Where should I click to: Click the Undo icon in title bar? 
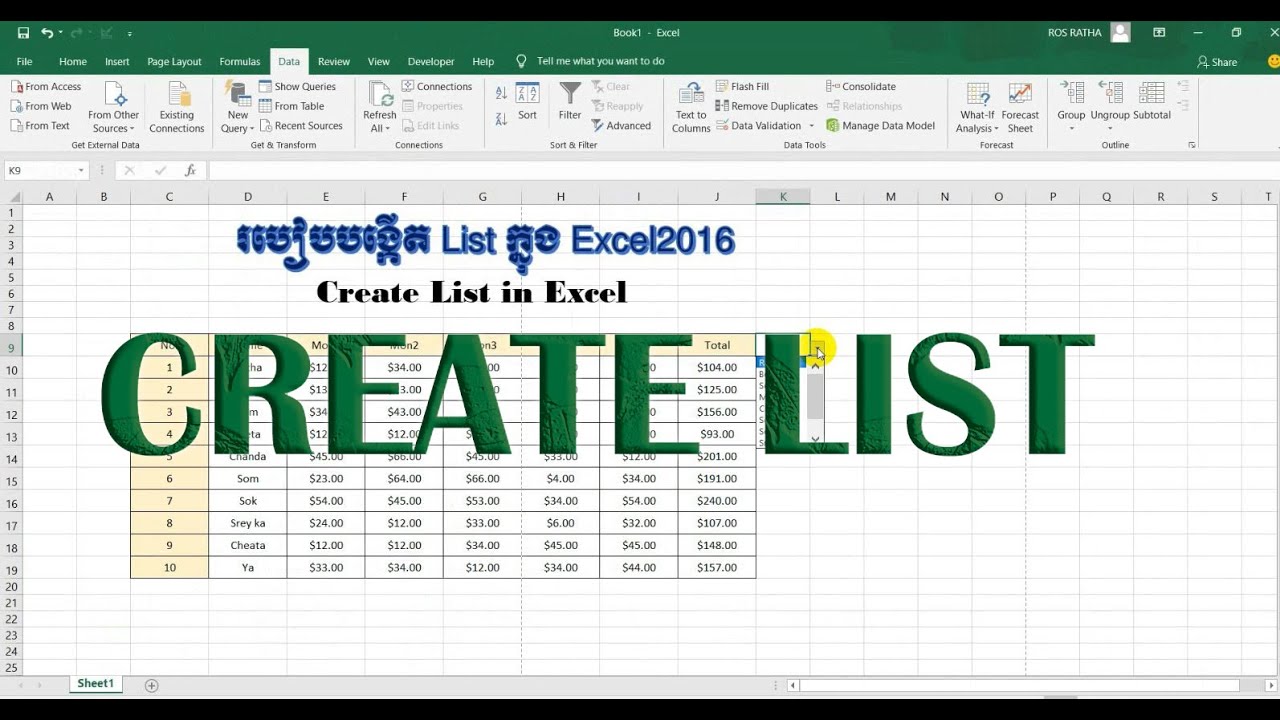coord(47,33)
